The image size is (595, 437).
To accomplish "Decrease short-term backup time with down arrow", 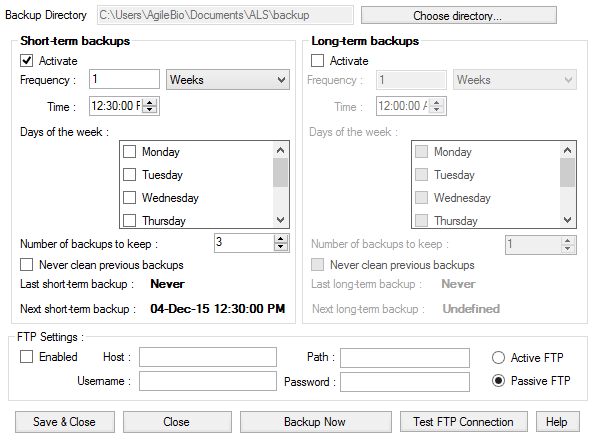I will (150, 109).
